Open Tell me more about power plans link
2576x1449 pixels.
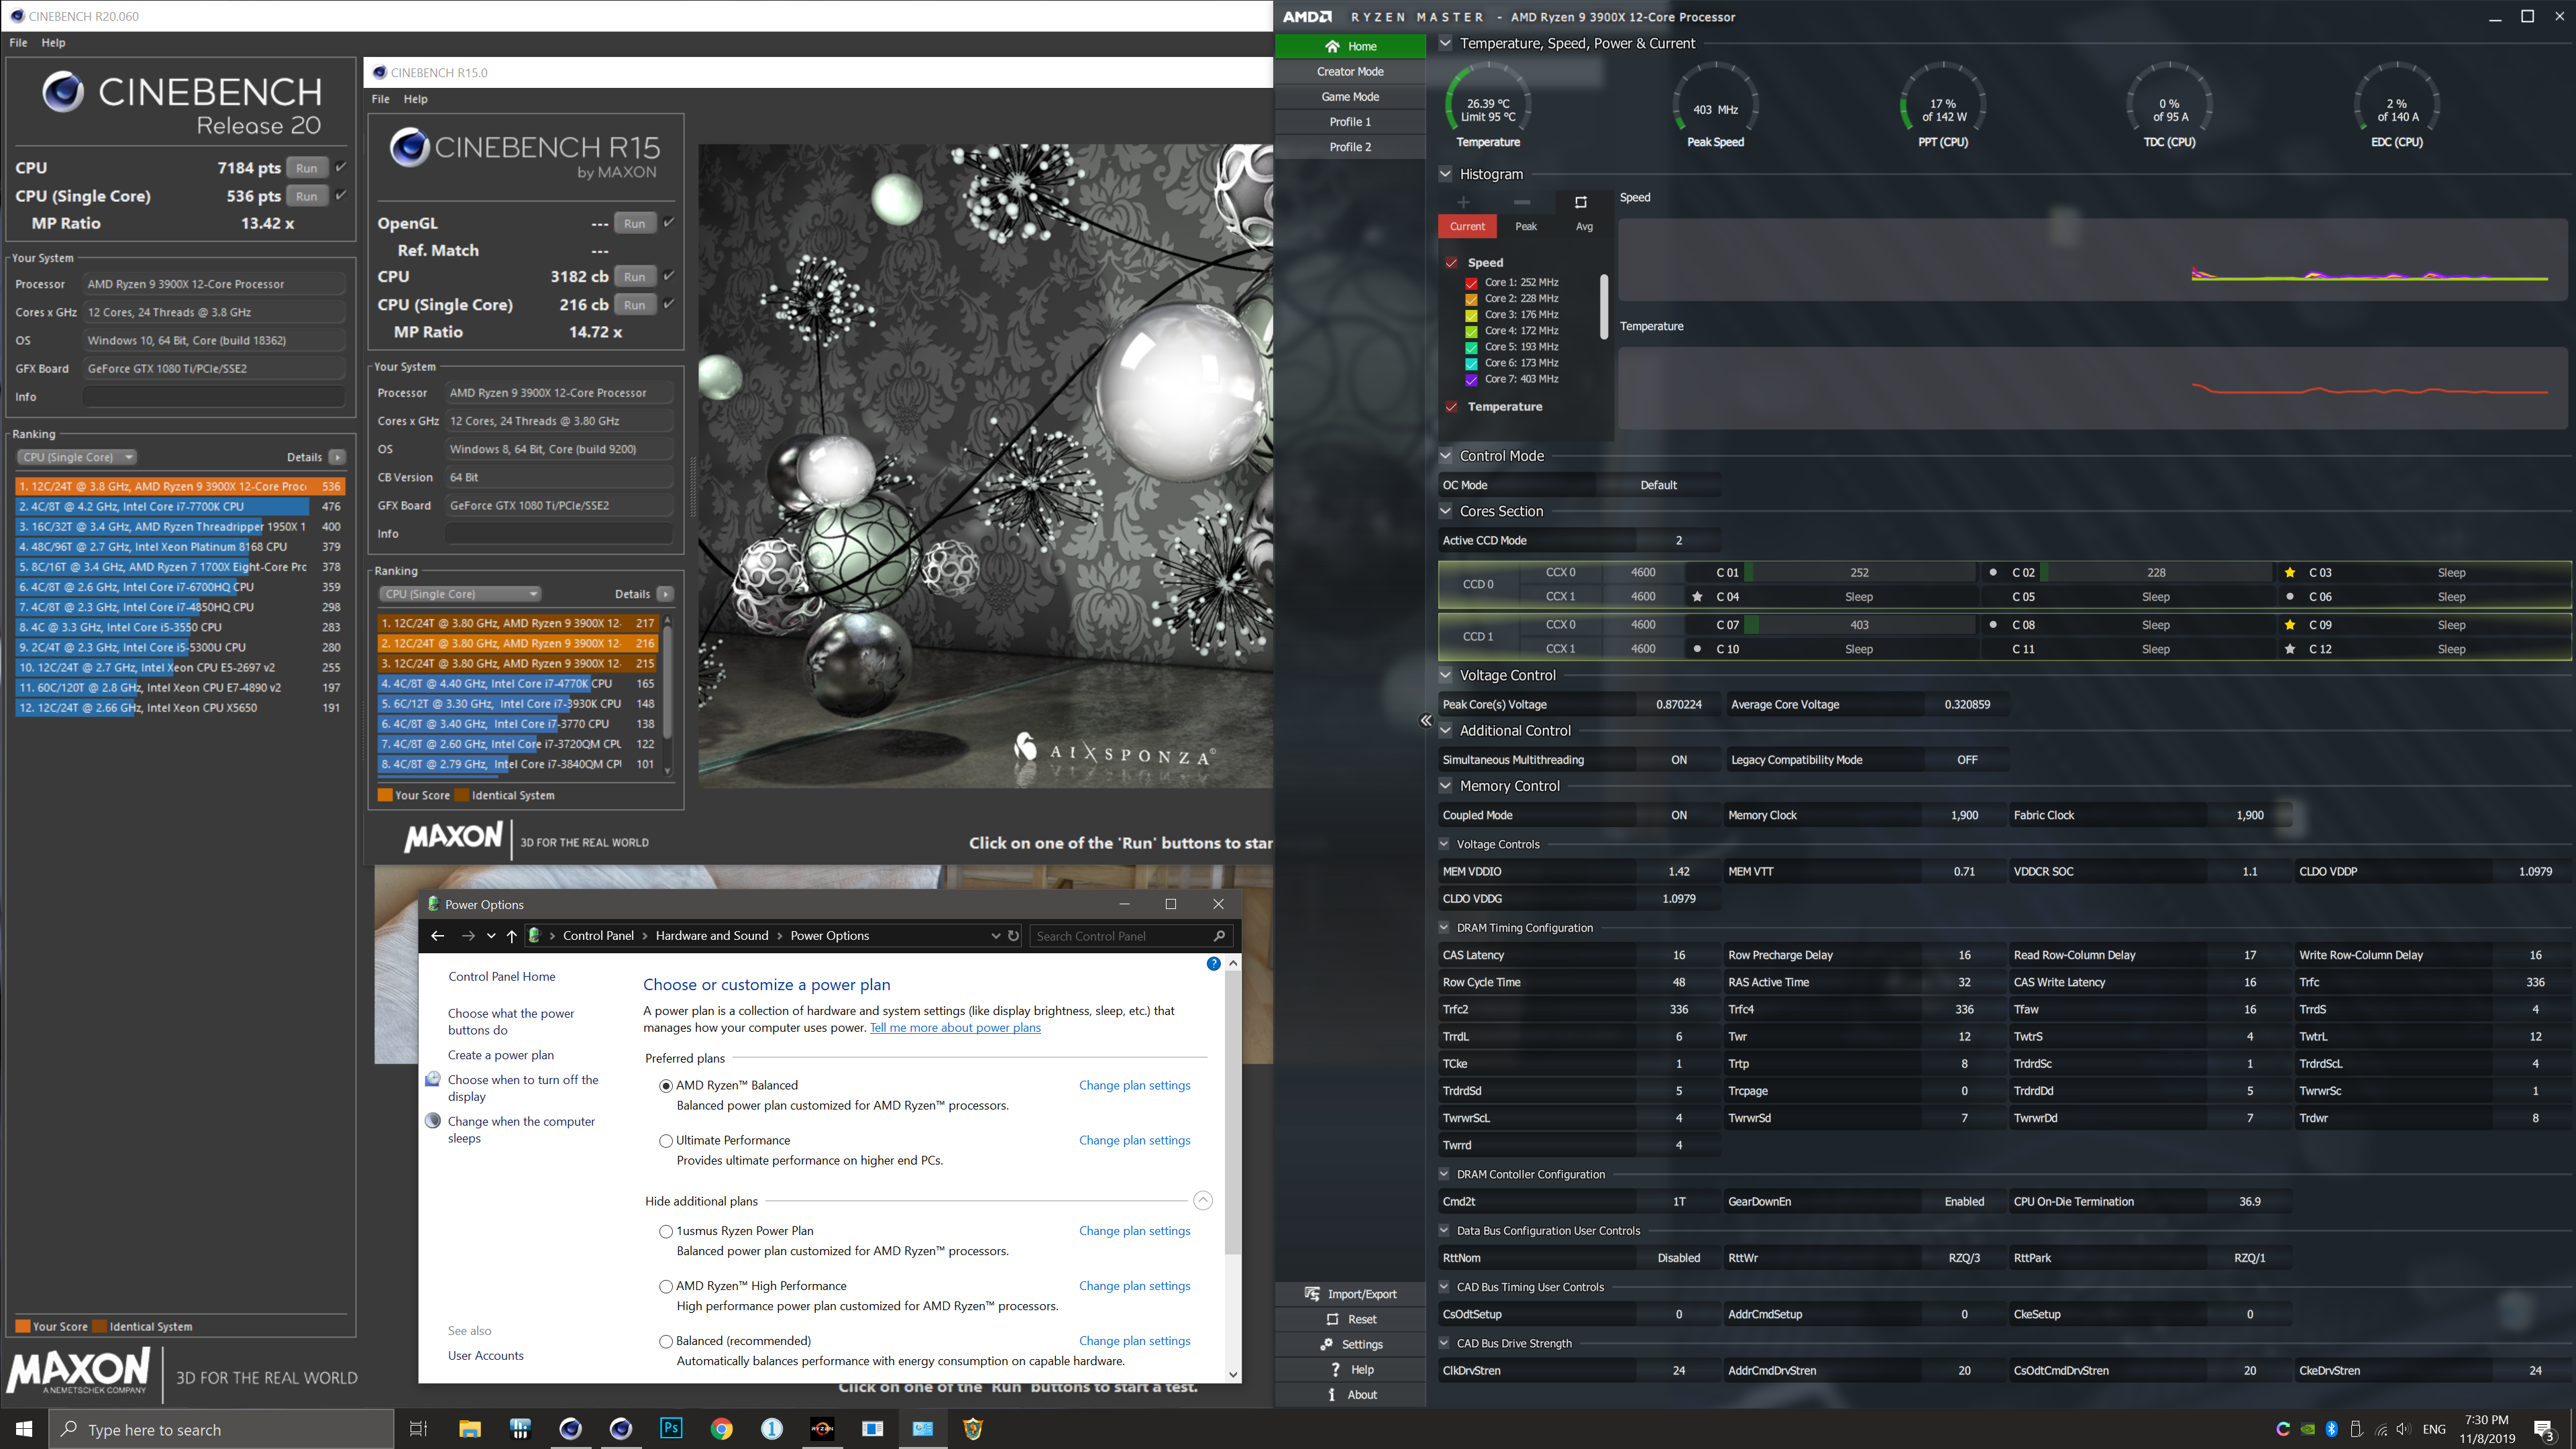pos(955,1028)
